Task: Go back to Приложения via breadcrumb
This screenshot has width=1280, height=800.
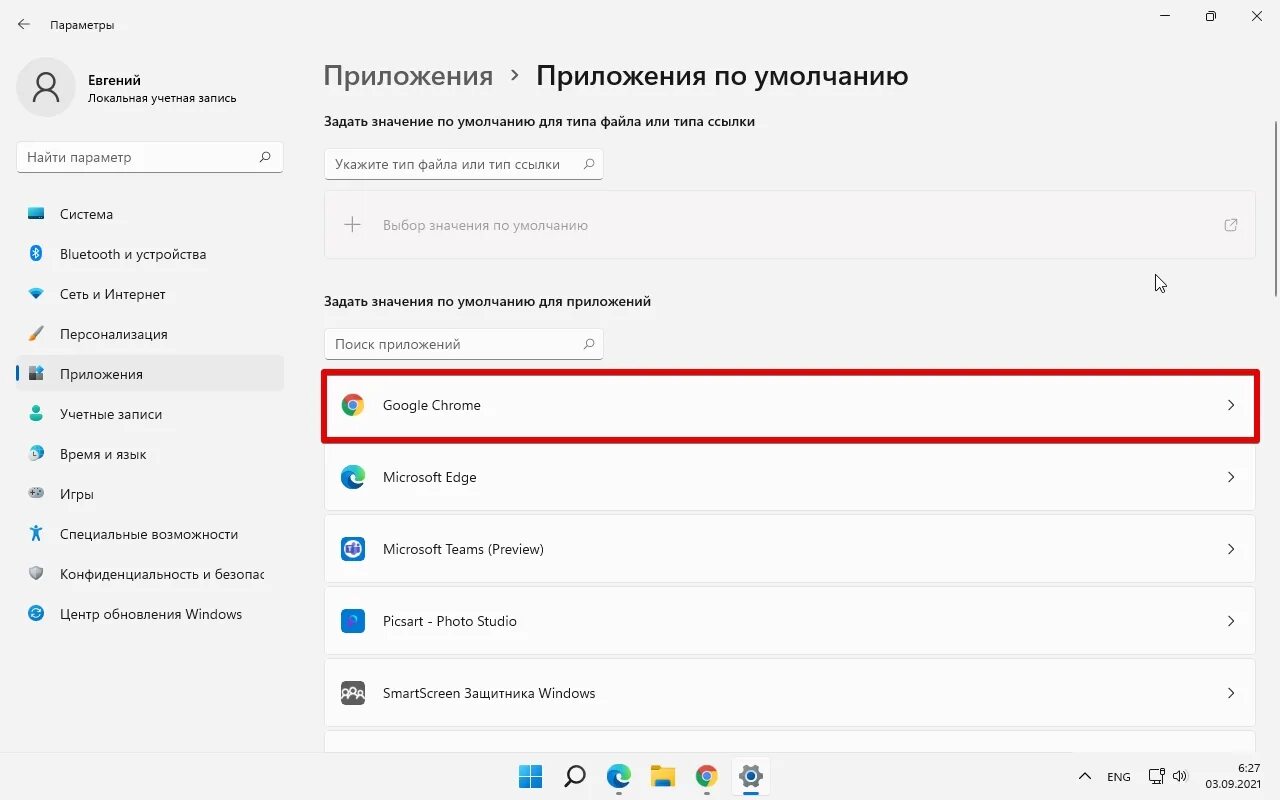Action: (x=408, y=76)
